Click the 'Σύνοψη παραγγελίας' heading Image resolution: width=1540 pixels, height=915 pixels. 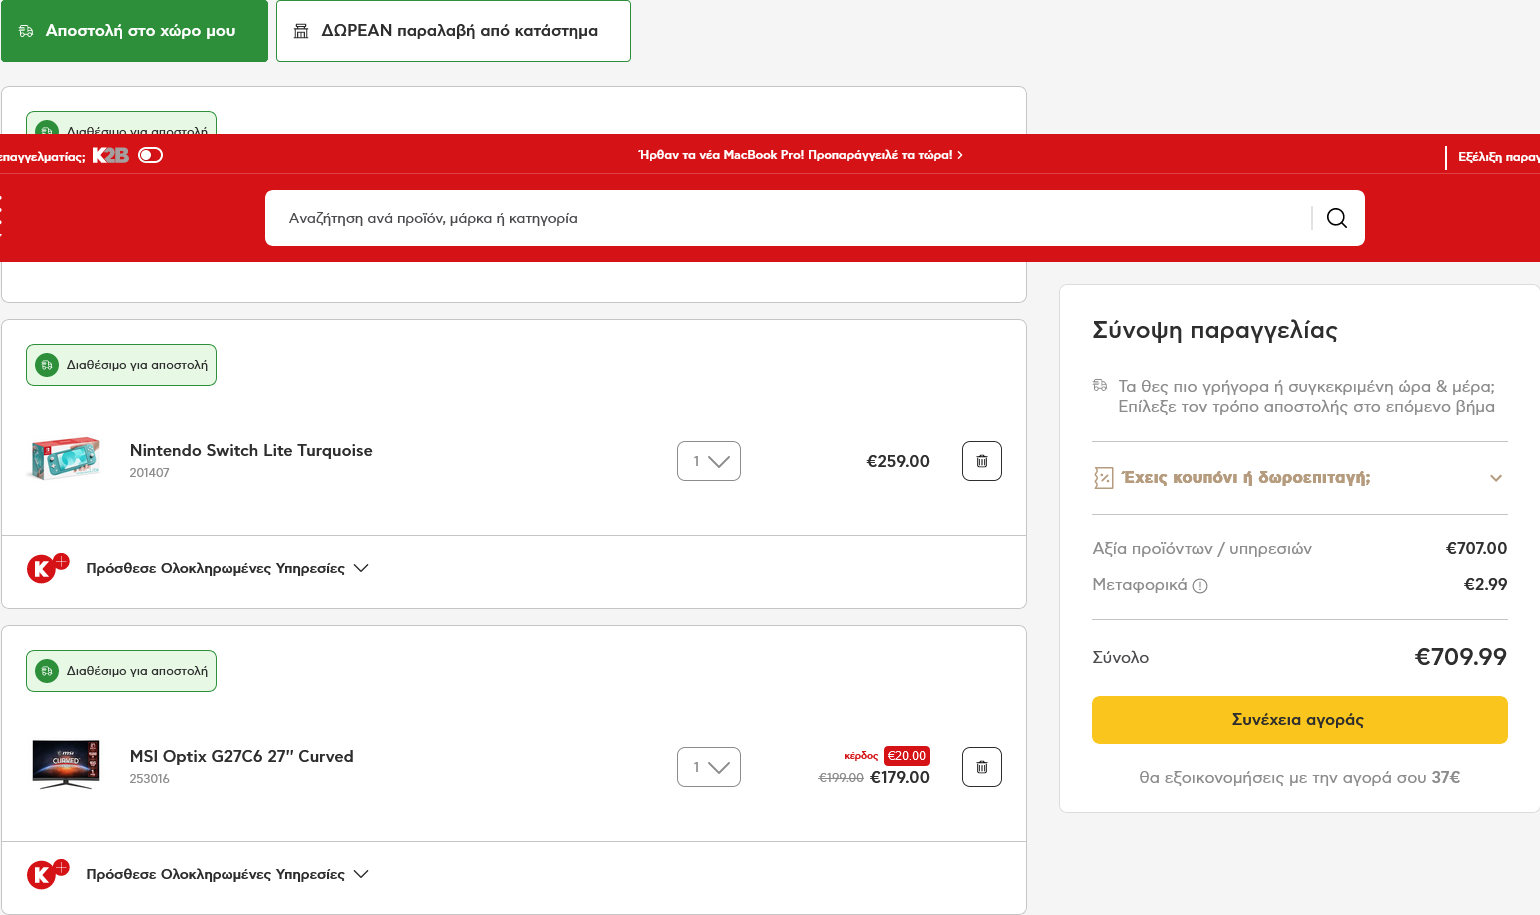pos(1215,330)
